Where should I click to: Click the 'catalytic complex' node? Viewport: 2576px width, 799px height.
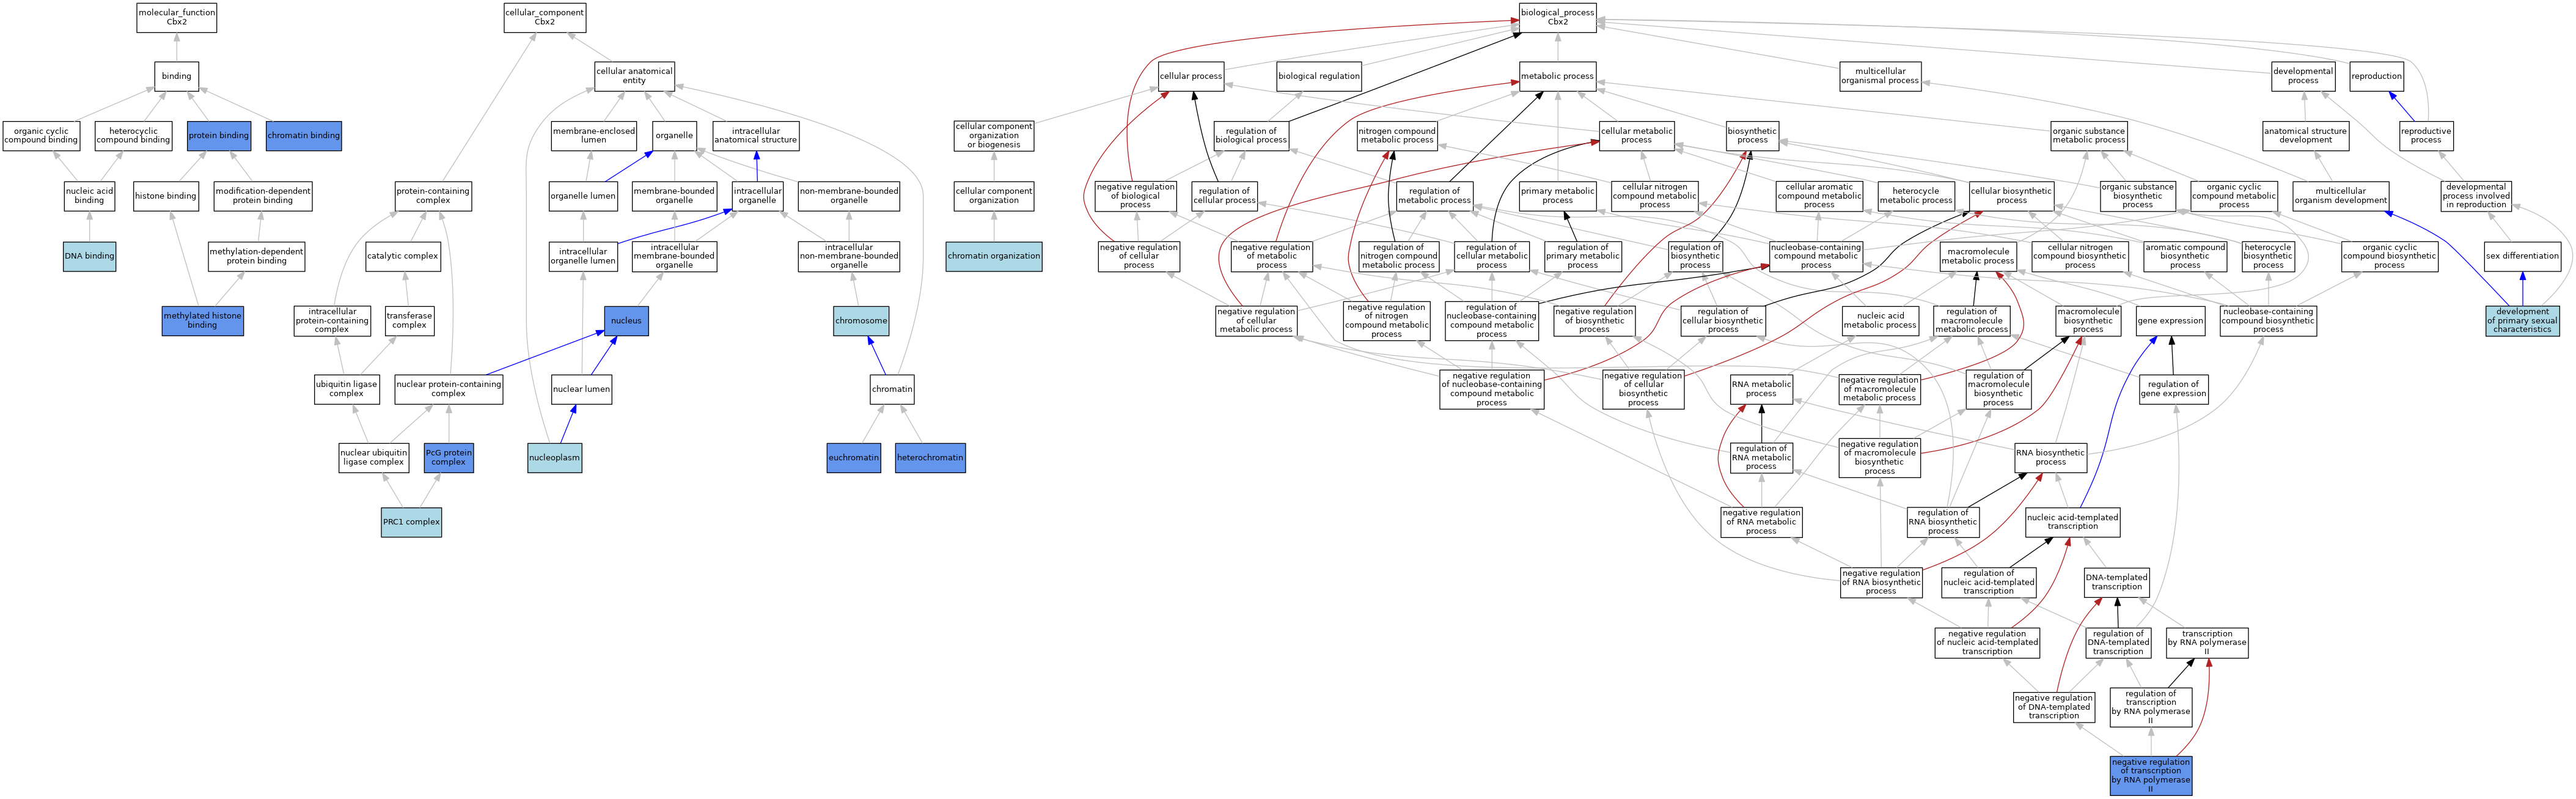403,256
